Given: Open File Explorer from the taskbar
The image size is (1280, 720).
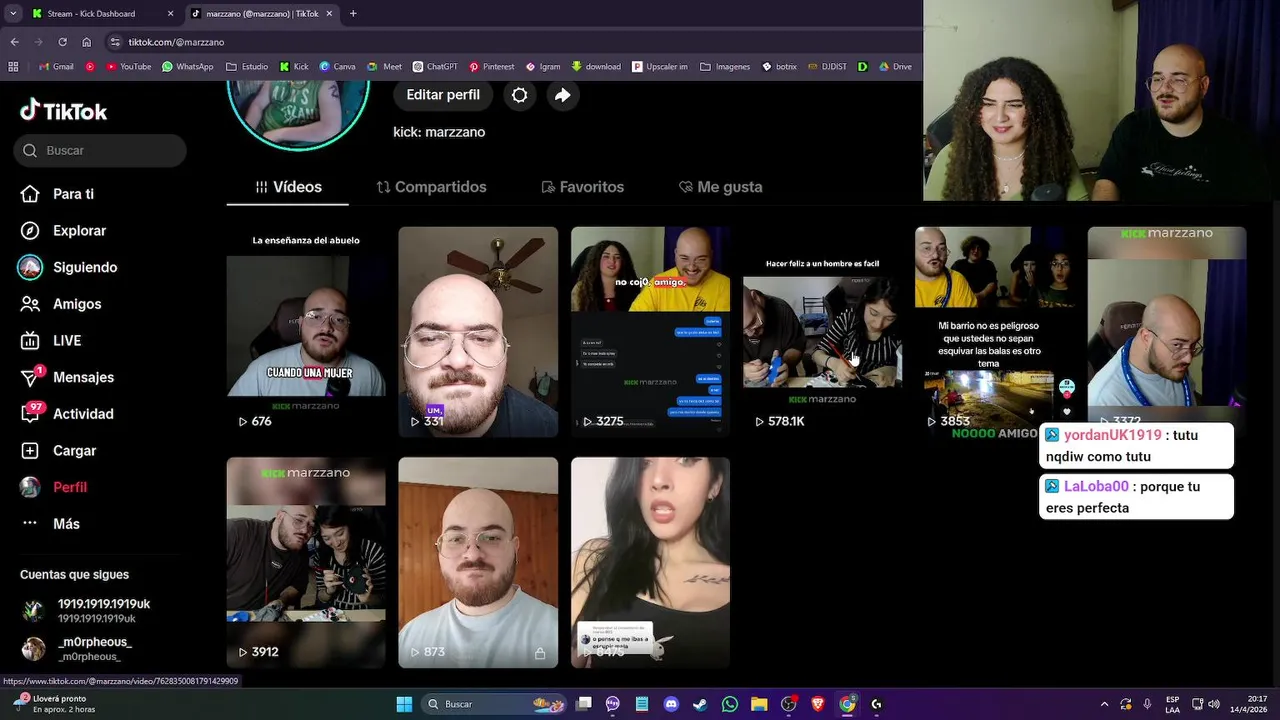Looking at the screenshot, I should pyautogui.click(x=759, y=704).
